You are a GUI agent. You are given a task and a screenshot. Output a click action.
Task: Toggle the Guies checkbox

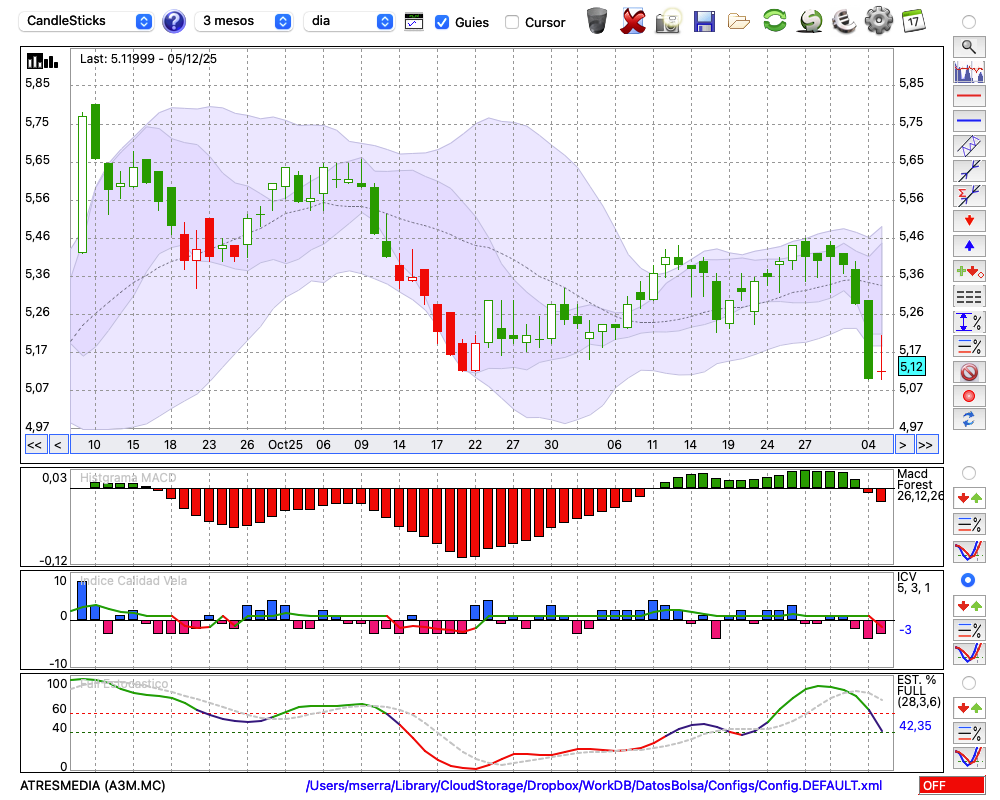pyautogui.click(x=441, y=22)
